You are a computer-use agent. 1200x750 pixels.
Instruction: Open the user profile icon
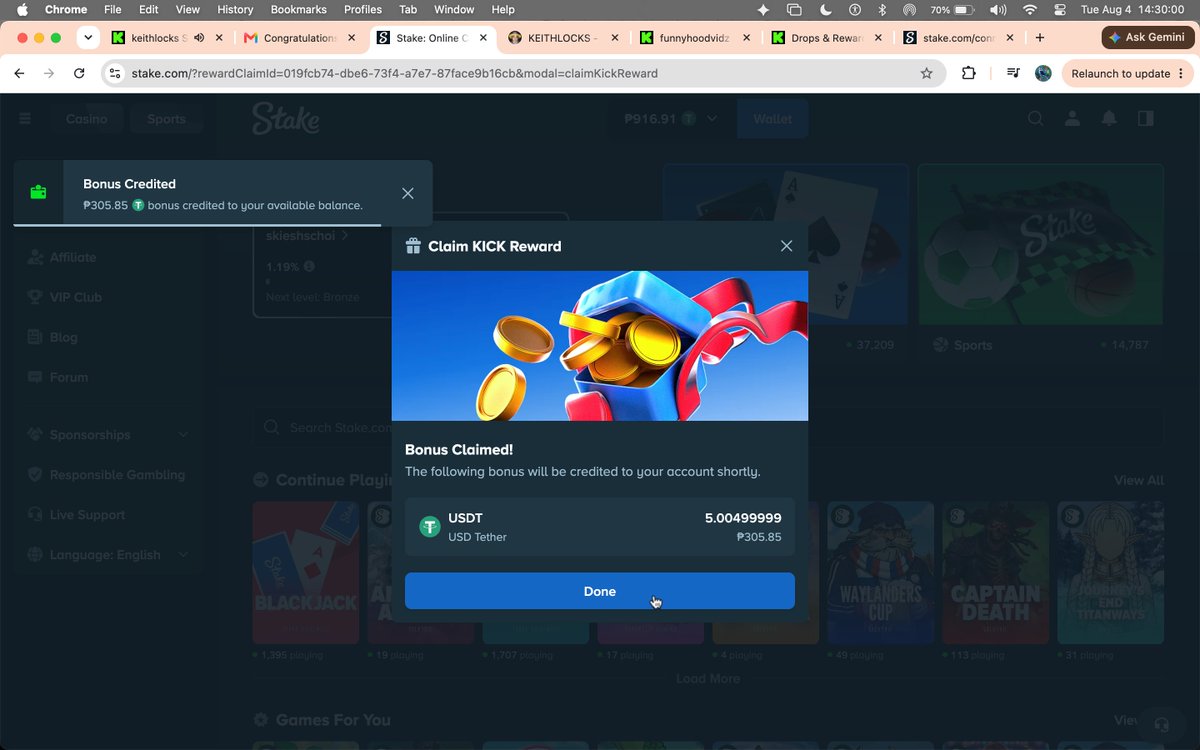click(x=1072, y=118)
